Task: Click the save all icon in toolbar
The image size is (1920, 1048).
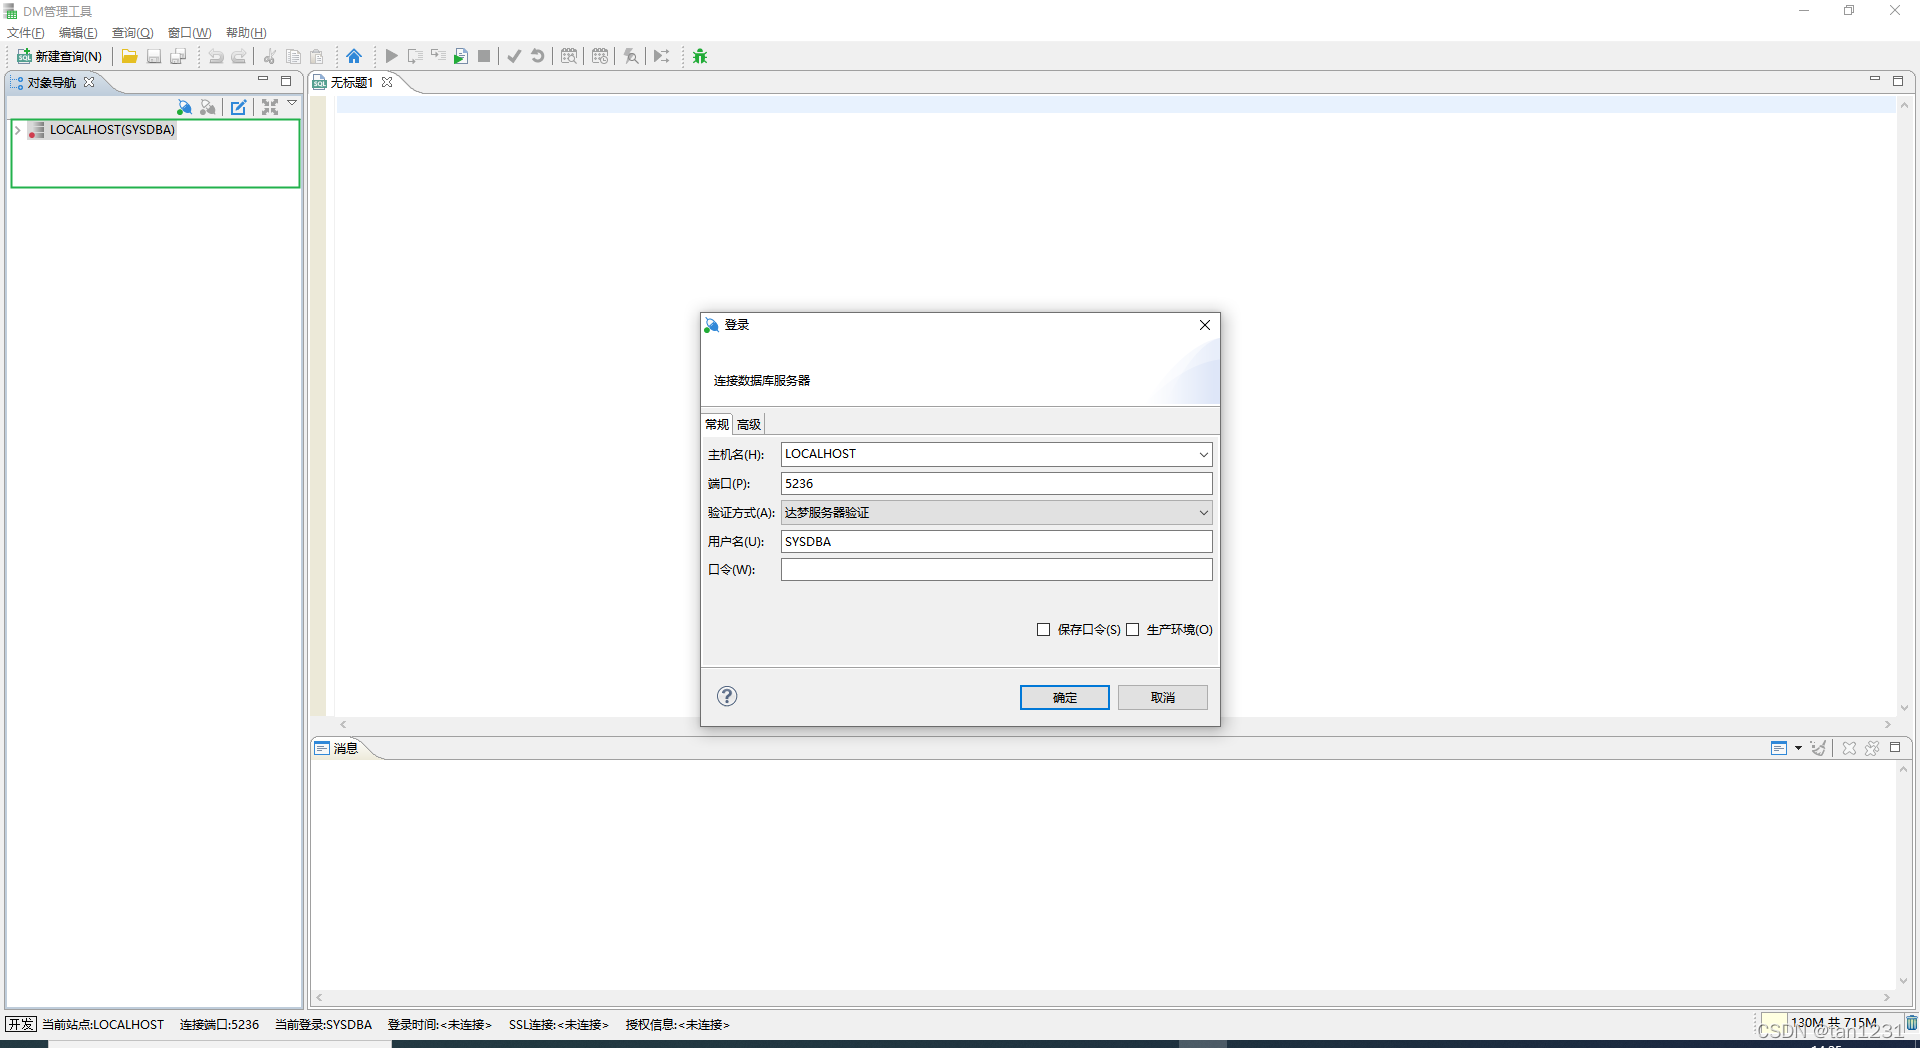Action: pyautogui.click(x=178, y=56)
